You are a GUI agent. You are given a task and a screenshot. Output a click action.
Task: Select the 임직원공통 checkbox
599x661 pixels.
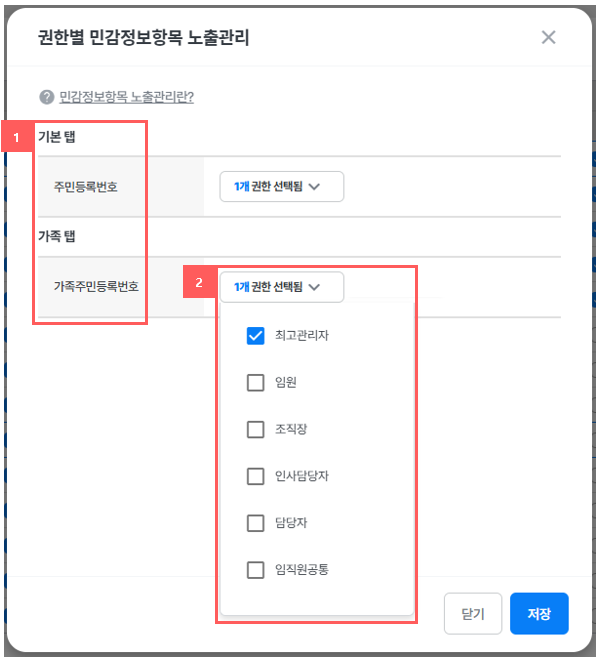(255, 570)
